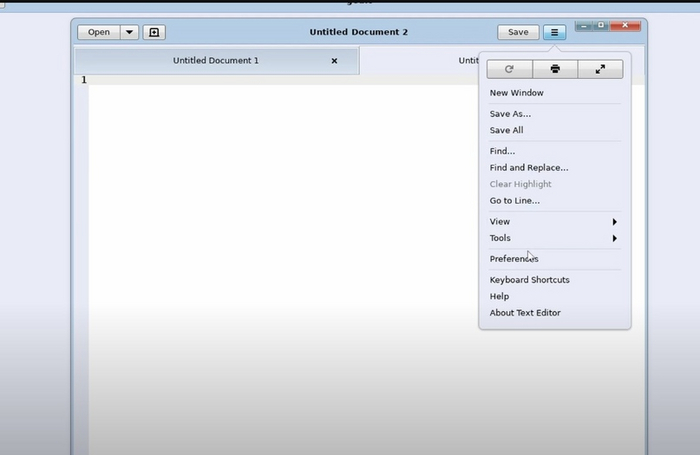This screenshot has width=700, height=455.
Task: Maximize the Text Editor window
Action: click(x=601, y=26)
